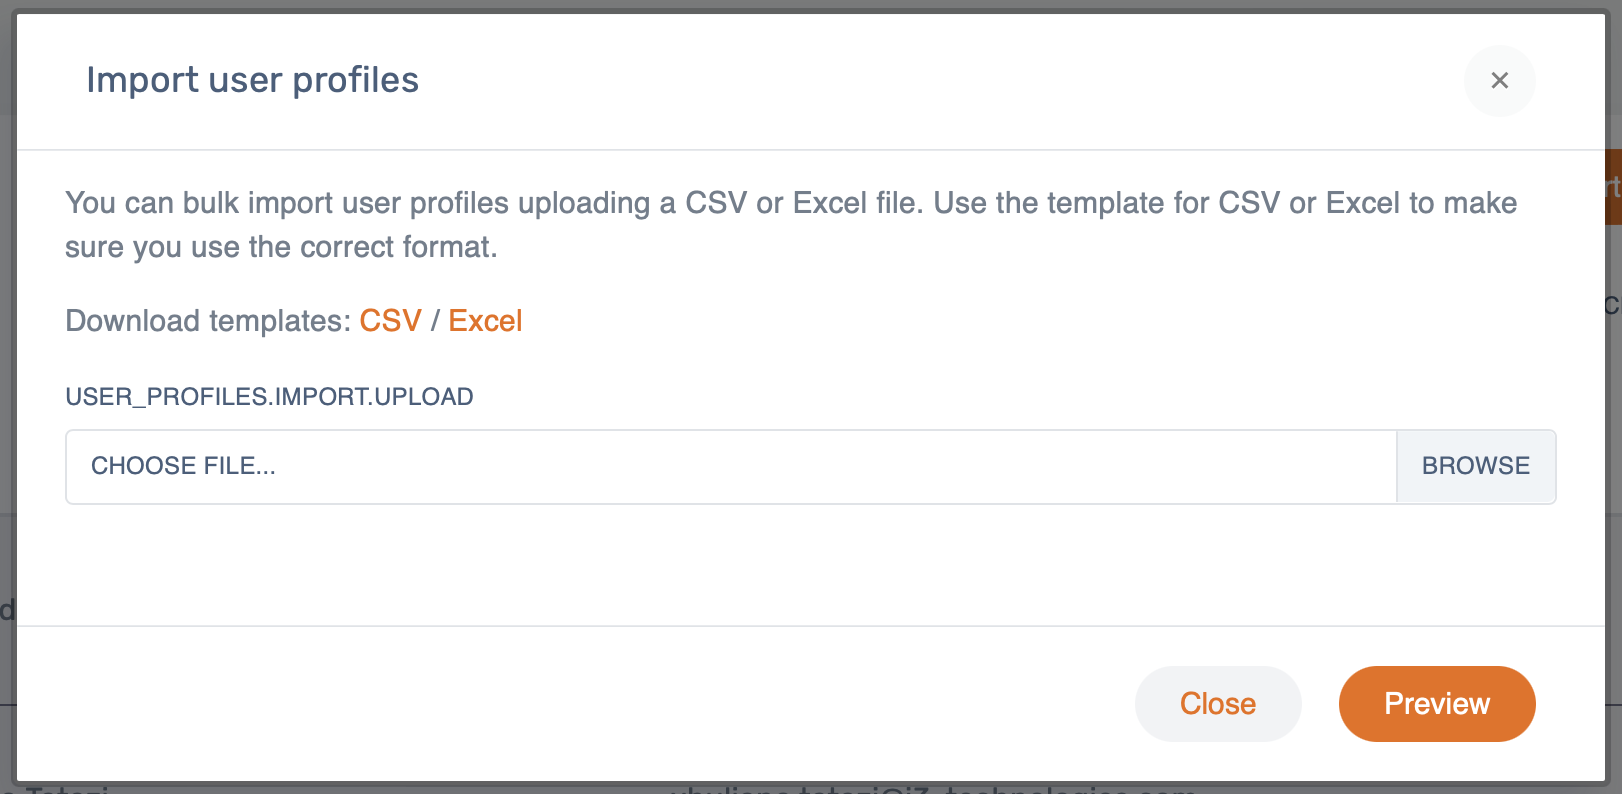Image resolution: width=1622 pixels, height=794 pixels.
Task: Click the slash between CSV and Excel links
Action: (435, 321)
